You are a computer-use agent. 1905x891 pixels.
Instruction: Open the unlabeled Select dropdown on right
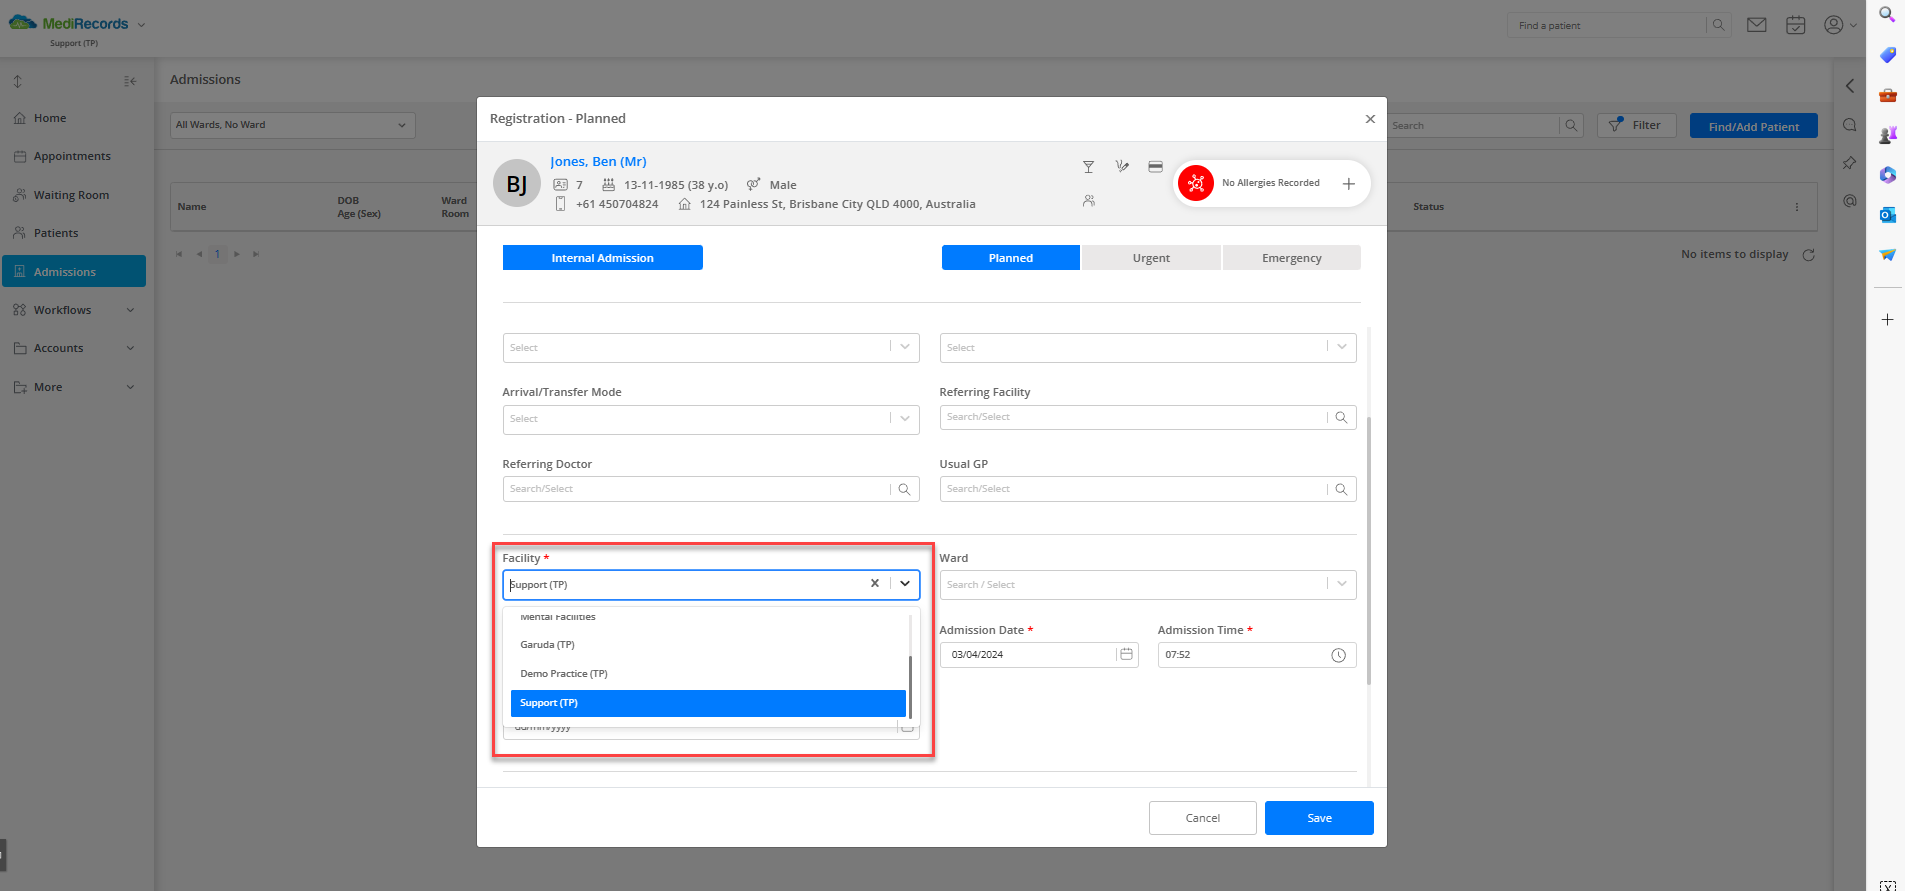point(1148,347)
